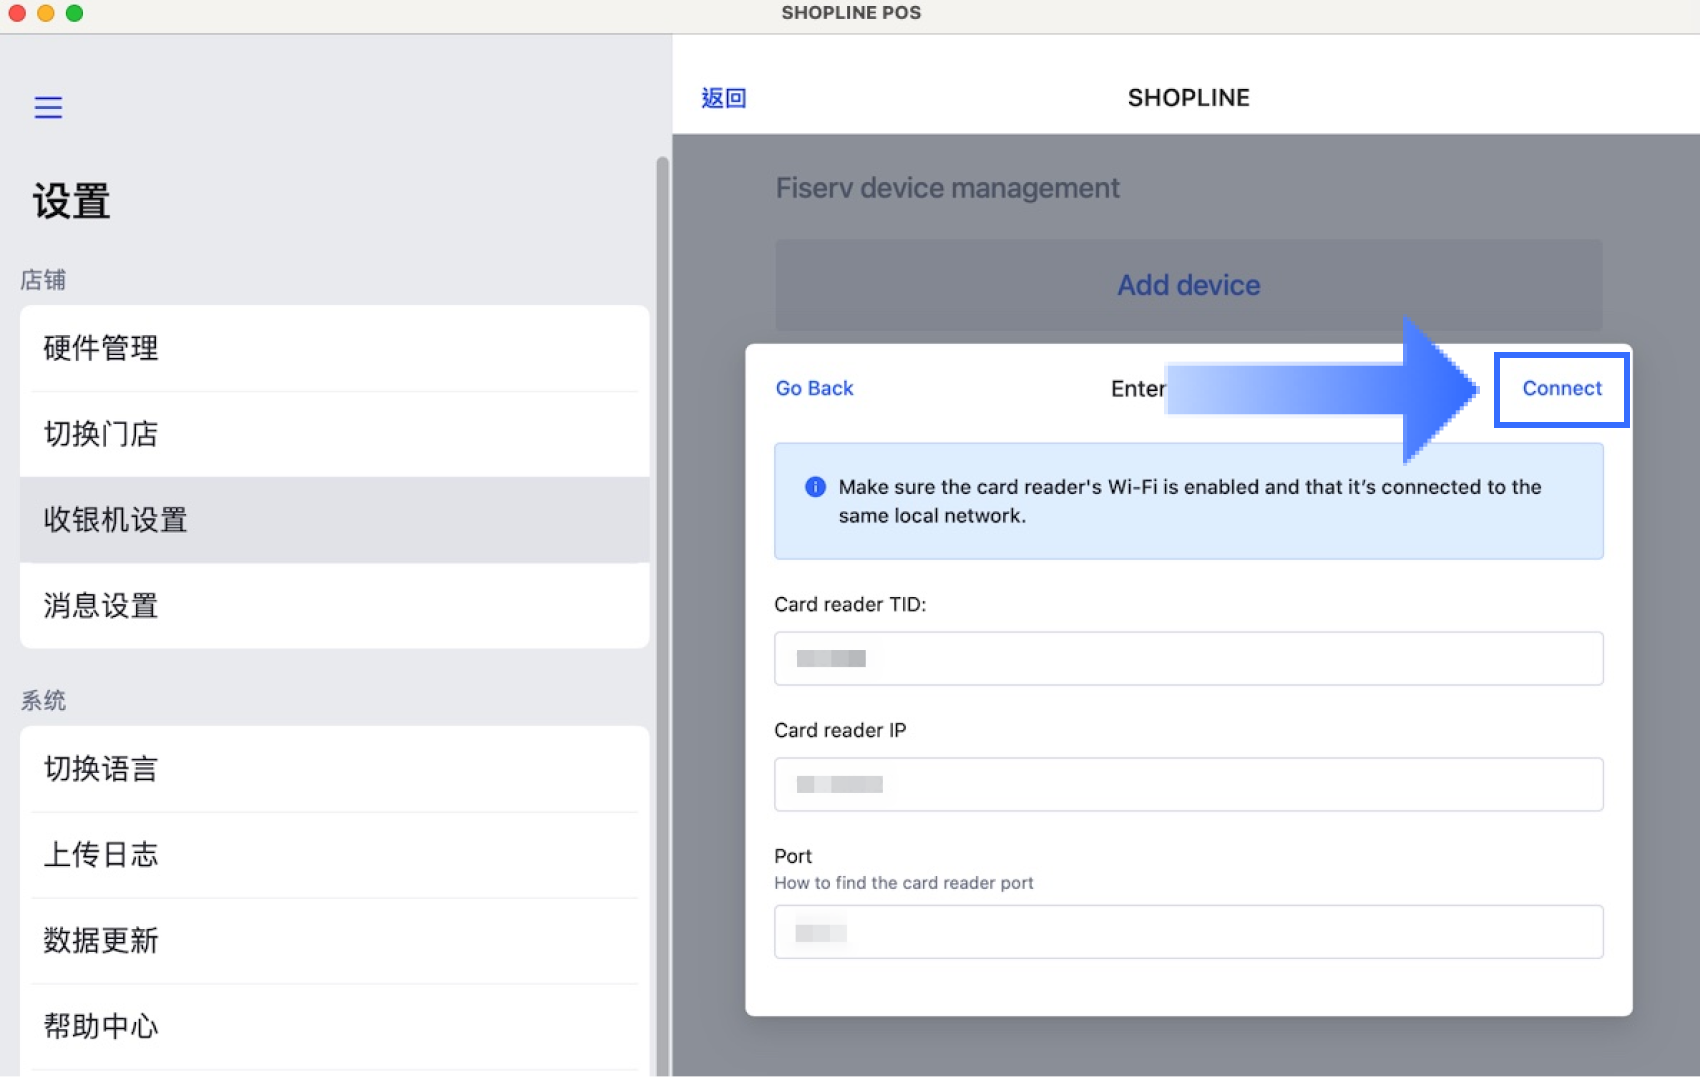Click the 店铺 section label
This screenshot has height=1077, width=1700.
[43, 280]
